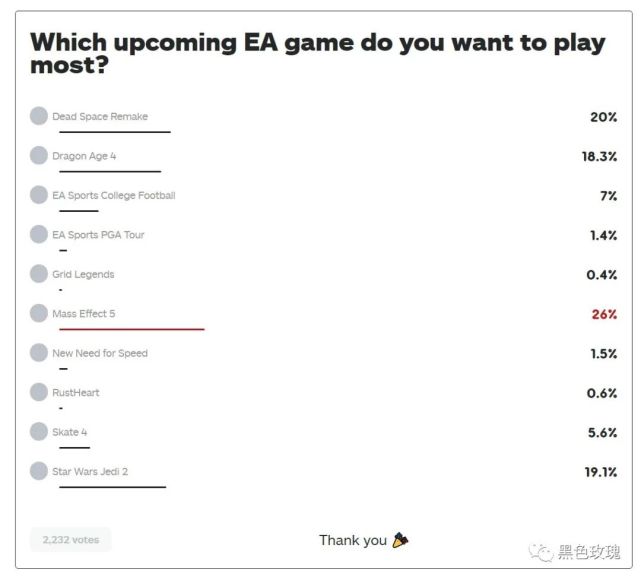Select EA Sports College Football radio button
This screenshot has height=580, width=641.
(x=39, y=195)
